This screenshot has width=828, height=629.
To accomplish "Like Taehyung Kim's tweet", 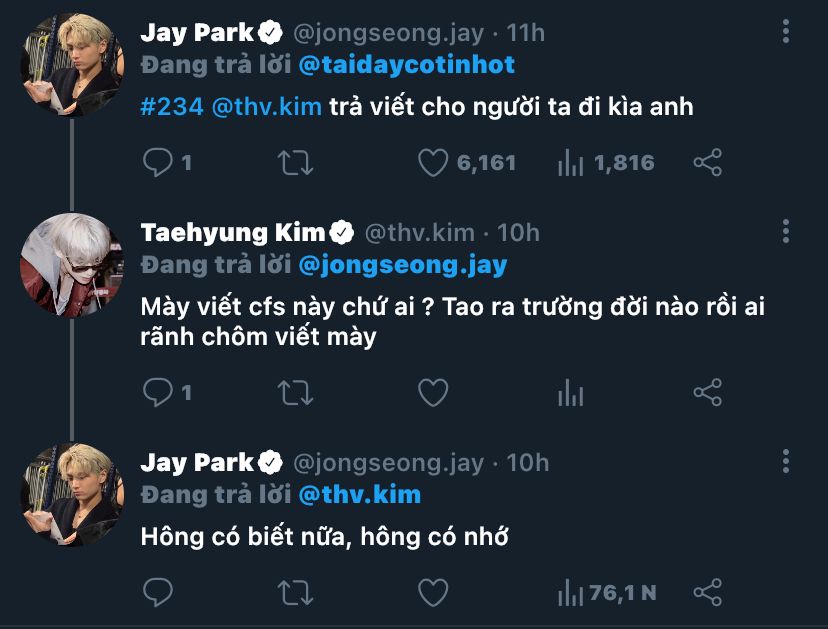I will click(x=432, y=393).
